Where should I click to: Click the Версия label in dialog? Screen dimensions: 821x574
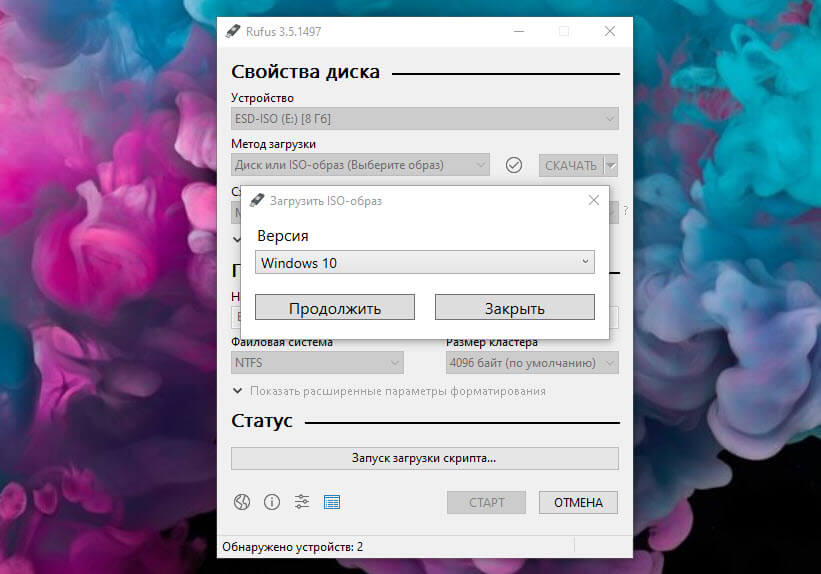(x=283, y=236)
